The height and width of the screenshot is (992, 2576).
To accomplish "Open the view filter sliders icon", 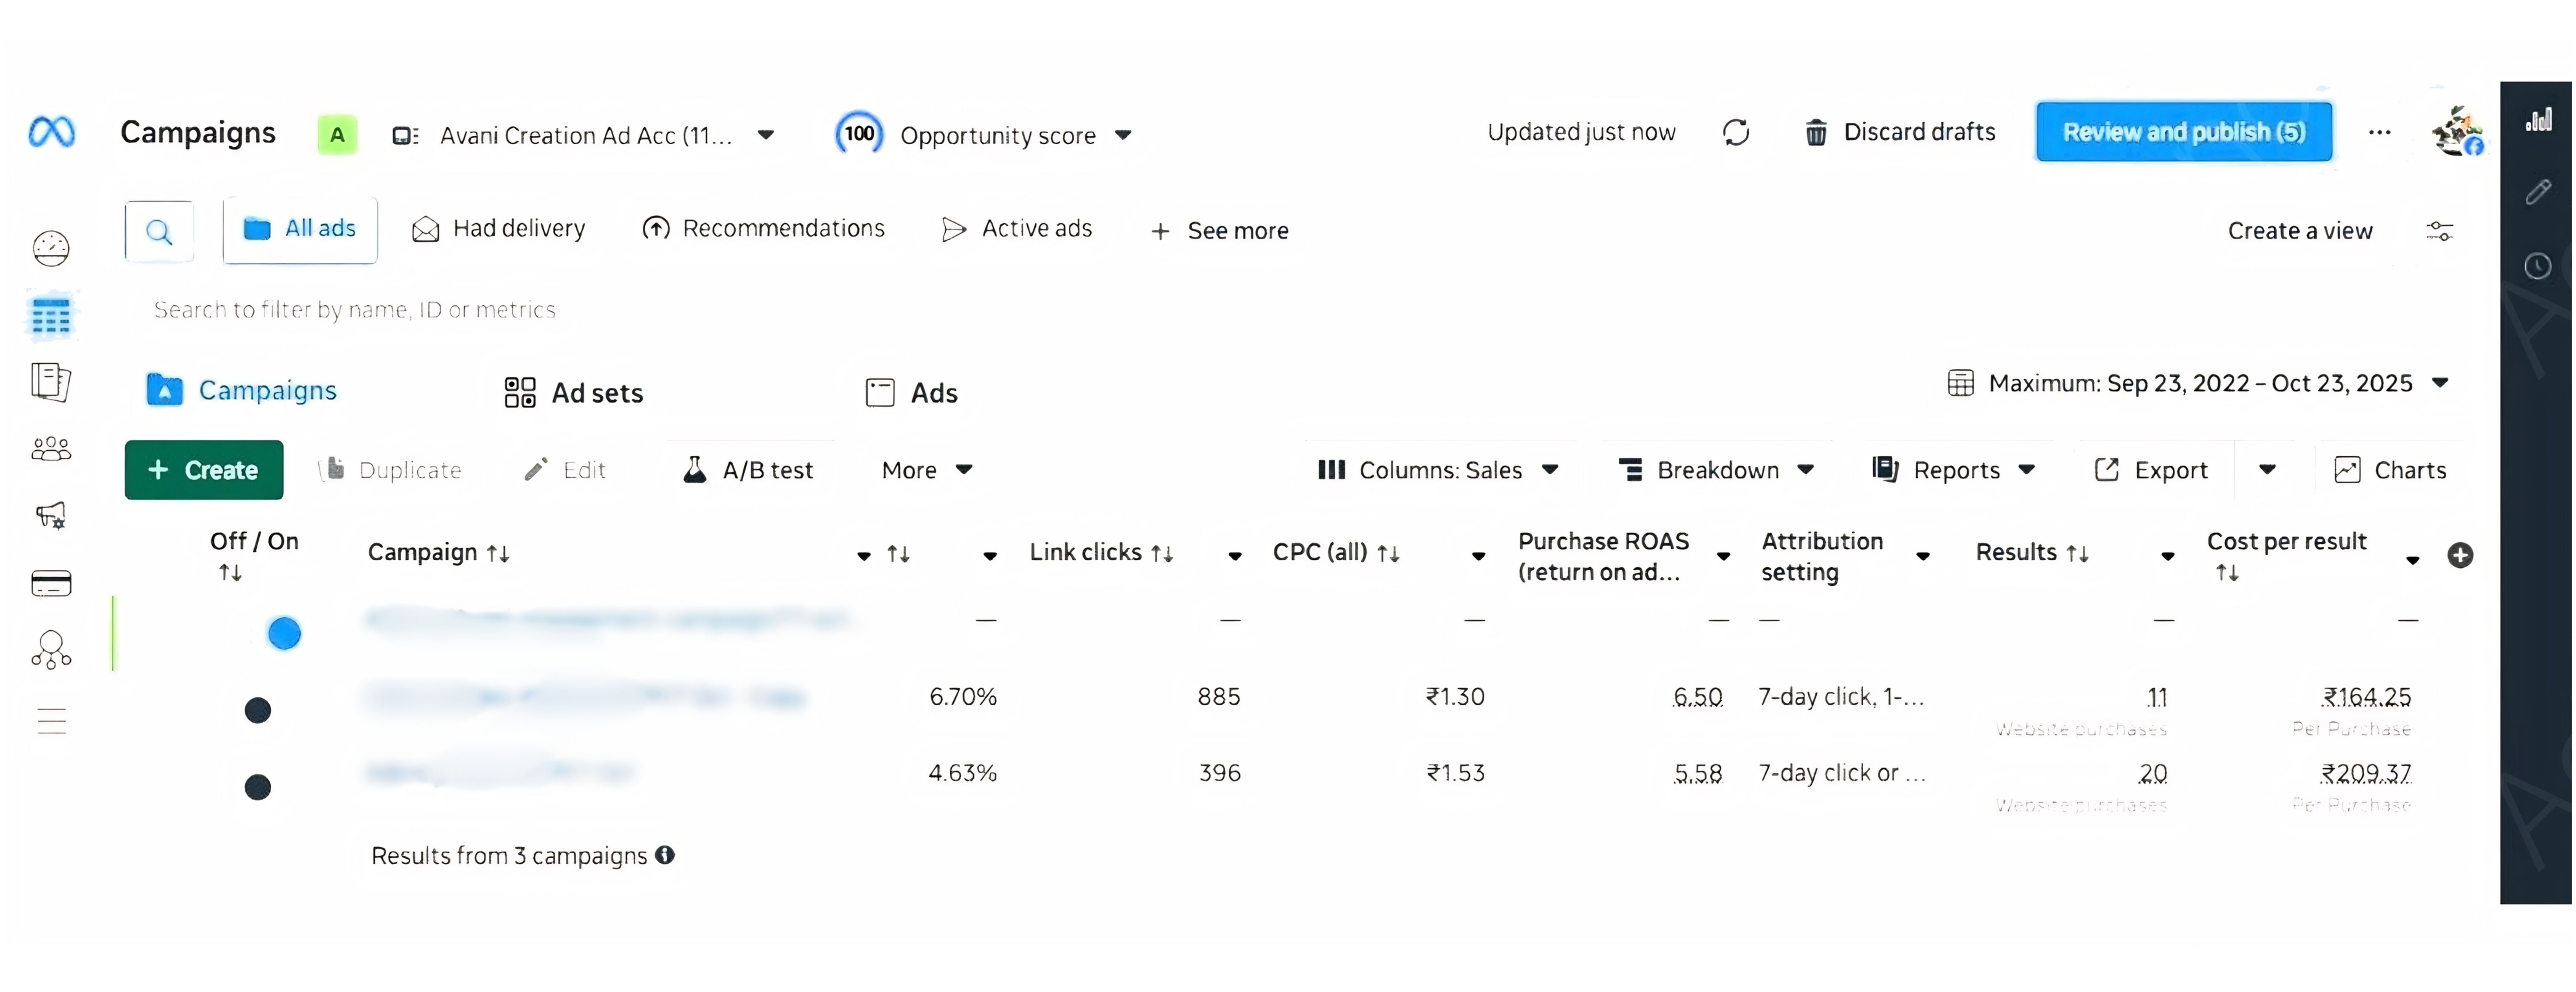I will click(2440, 231).
